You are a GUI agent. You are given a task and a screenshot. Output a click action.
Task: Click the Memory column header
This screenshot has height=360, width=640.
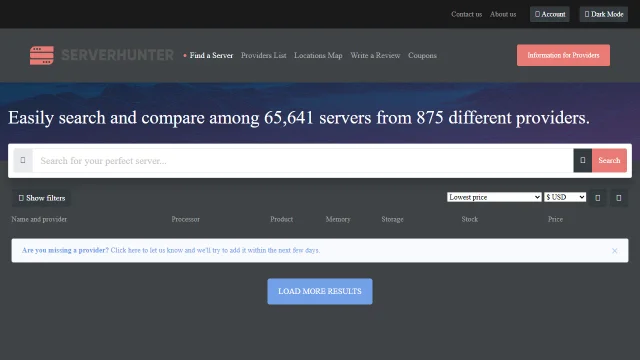(x=338, y=219)
